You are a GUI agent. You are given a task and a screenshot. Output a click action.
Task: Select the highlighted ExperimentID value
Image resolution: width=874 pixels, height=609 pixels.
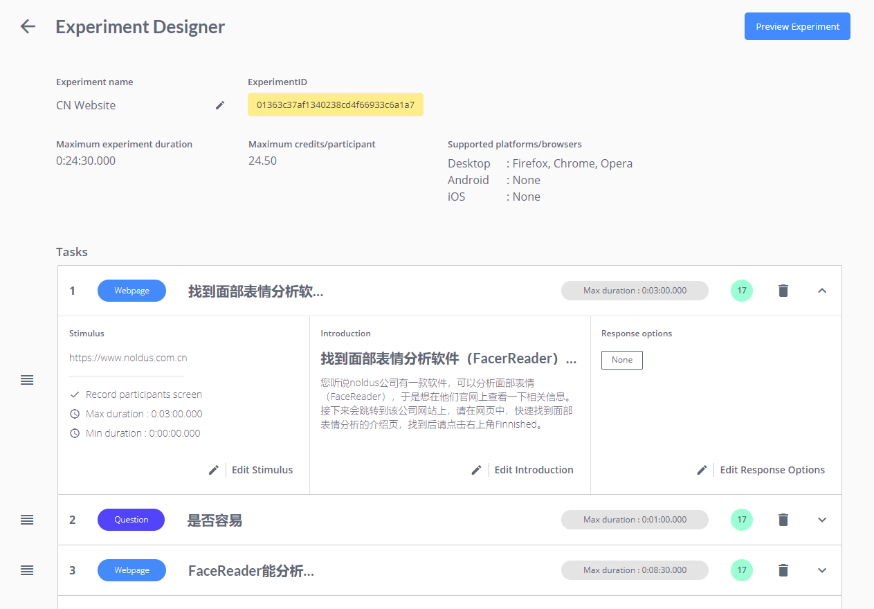tap(335, 104)
